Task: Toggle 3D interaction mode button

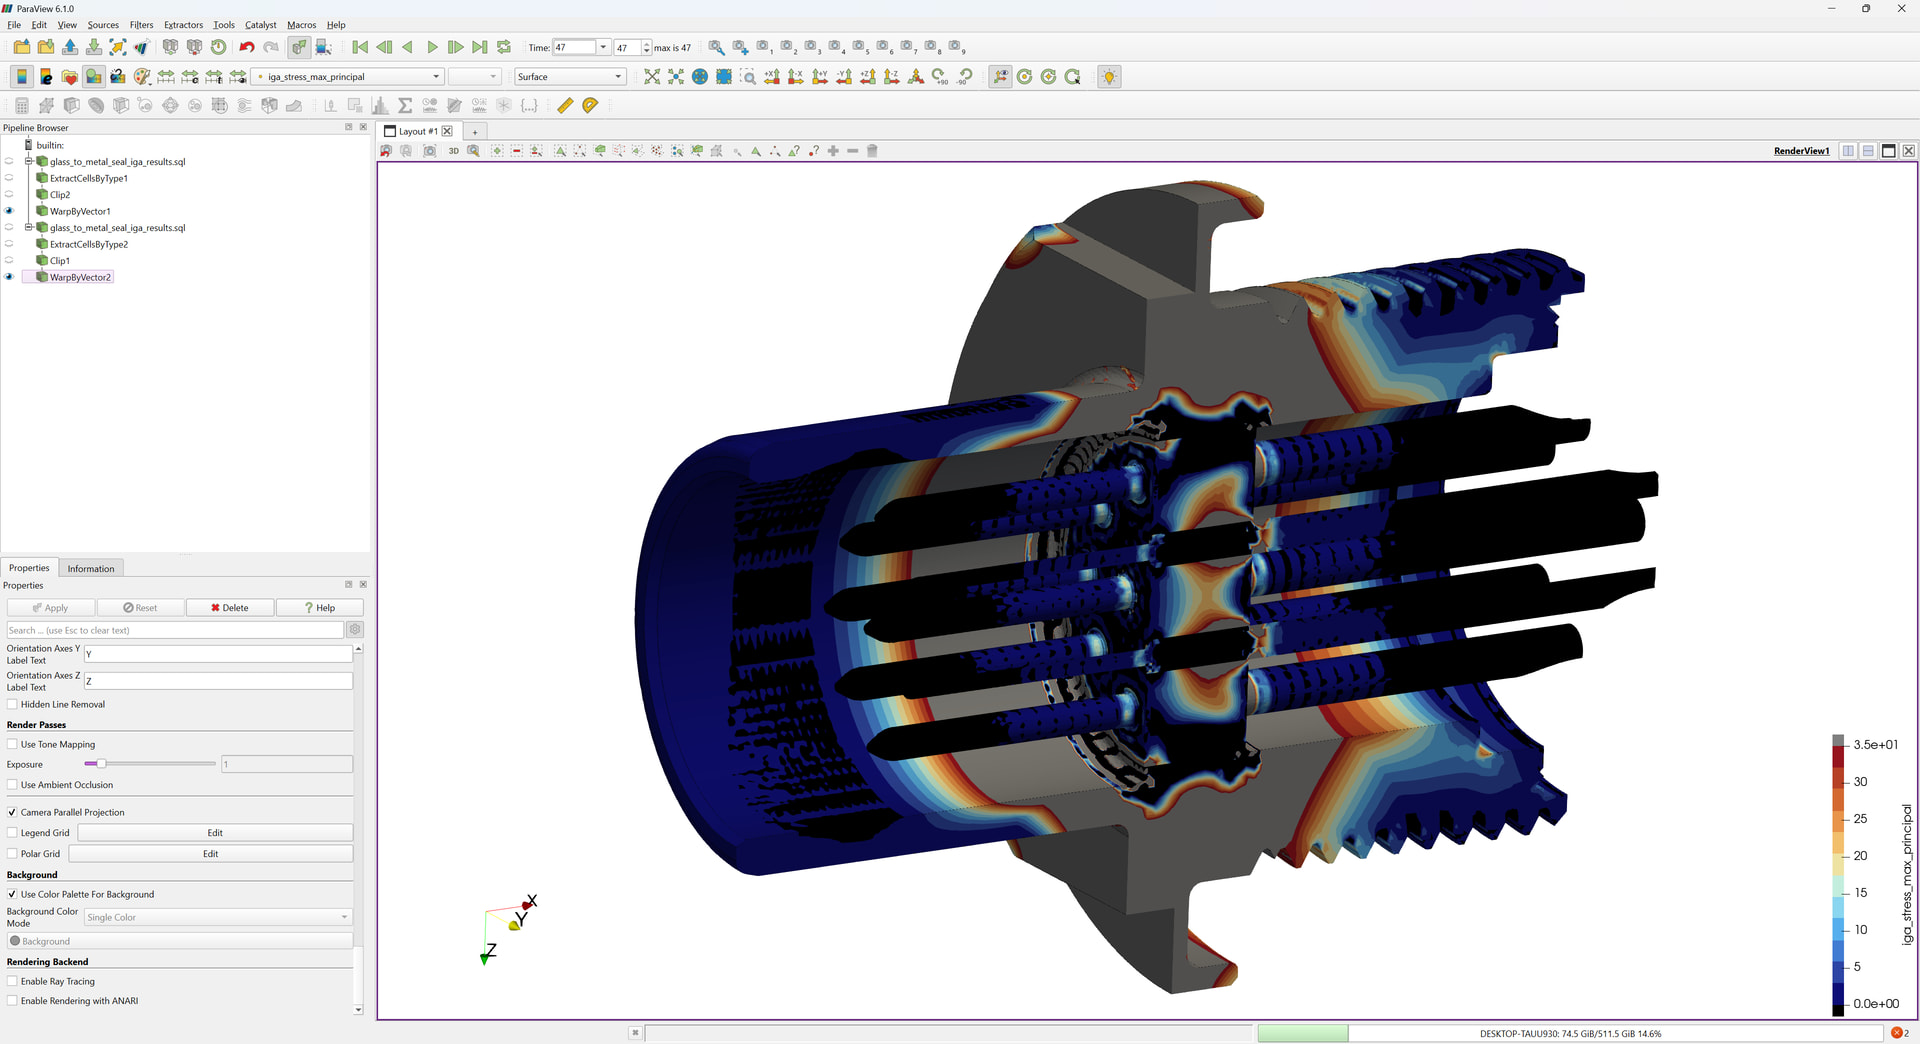Action: (453, 151)
